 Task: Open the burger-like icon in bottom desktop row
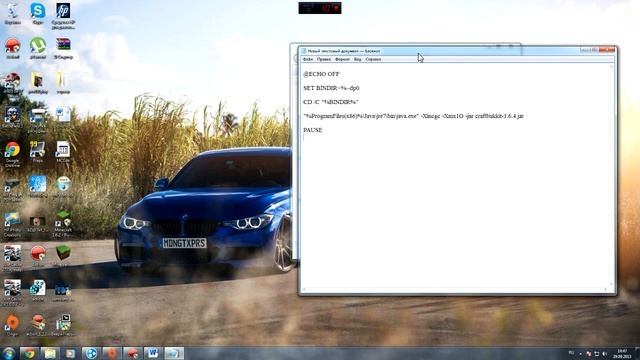pyautogui.click(x=38, y=325)
